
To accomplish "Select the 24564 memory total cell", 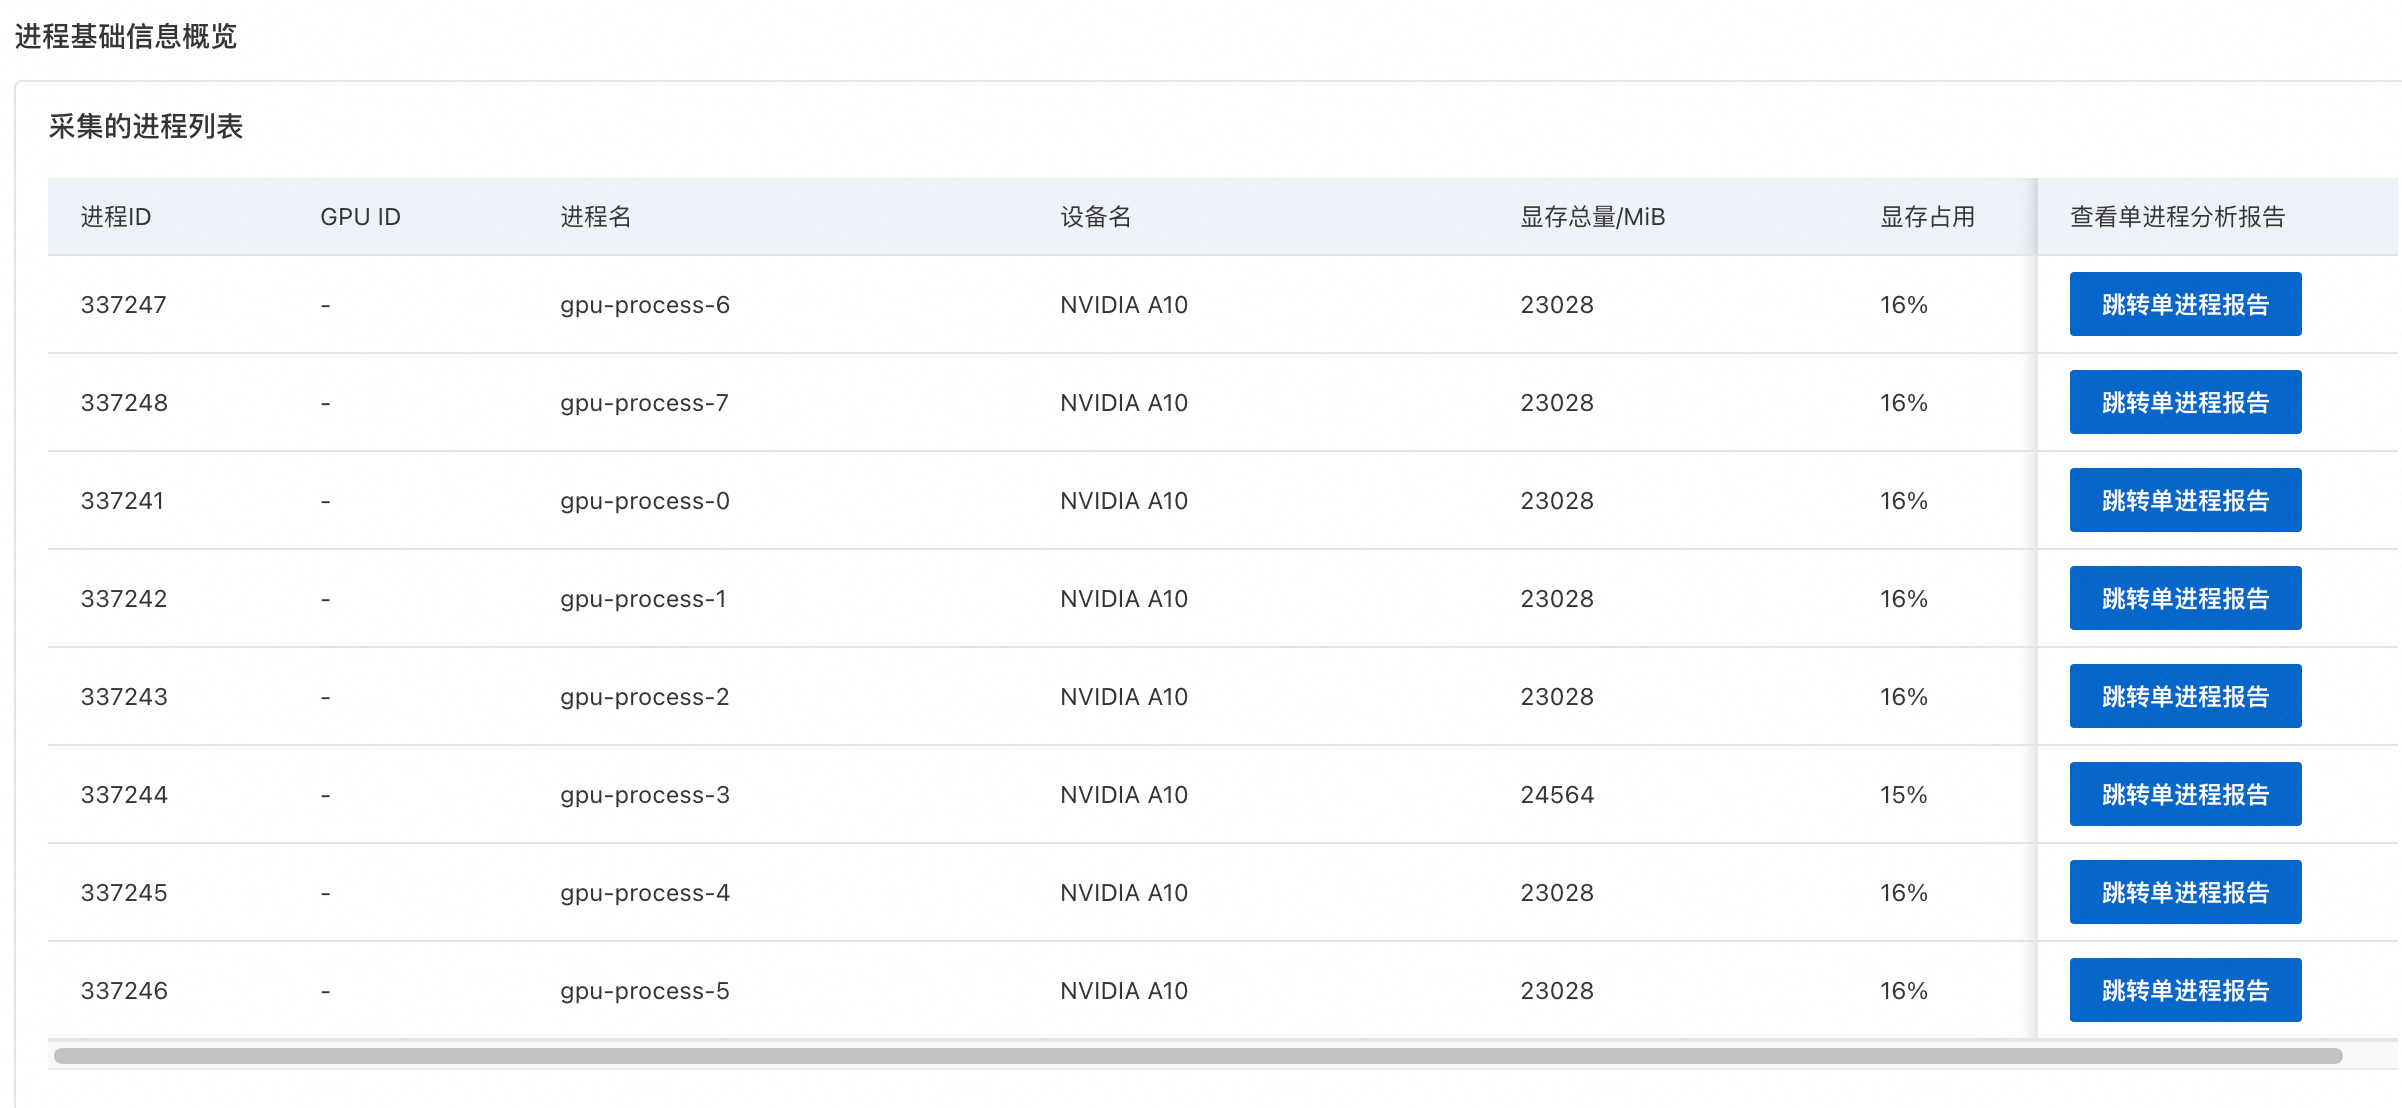I will [1557, 795].
